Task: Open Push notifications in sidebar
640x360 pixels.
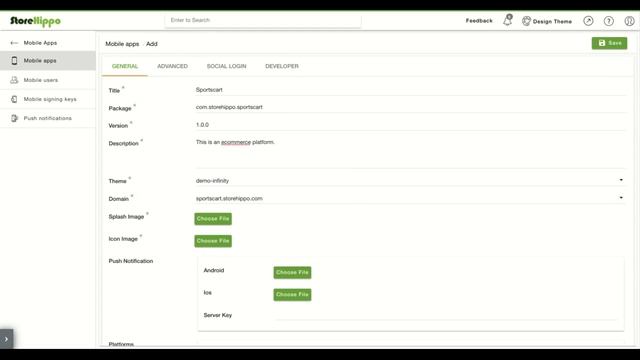Action: [48, 118]
